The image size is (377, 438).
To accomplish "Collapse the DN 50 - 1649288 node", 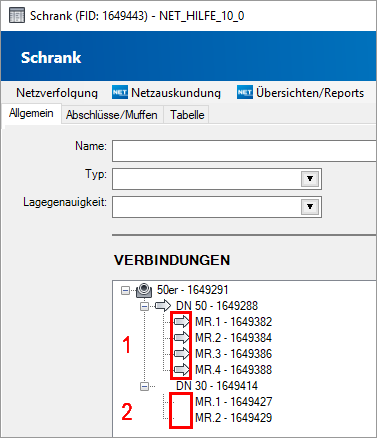I will pyautogui.click(x=144, y=306).
